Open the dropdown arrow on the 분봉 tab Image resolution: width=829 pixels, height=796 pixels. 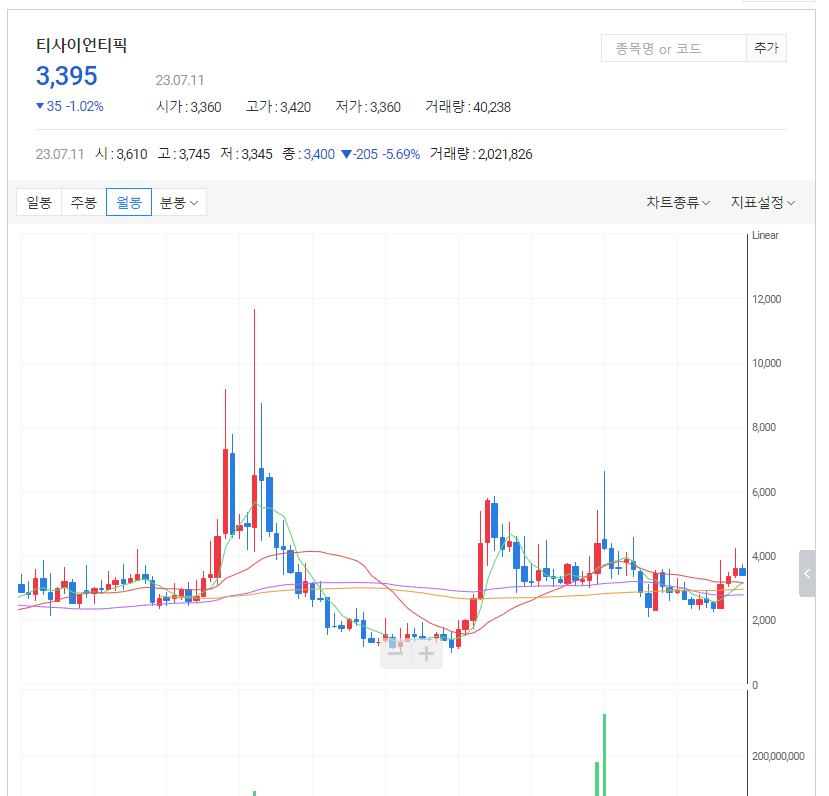click(193, 201)
